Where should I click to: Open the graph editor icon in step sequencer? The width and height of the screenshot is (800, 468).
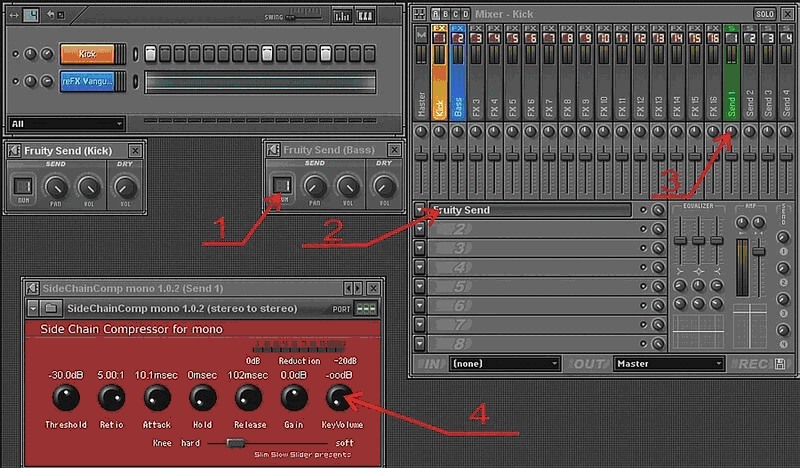point(342,16)
